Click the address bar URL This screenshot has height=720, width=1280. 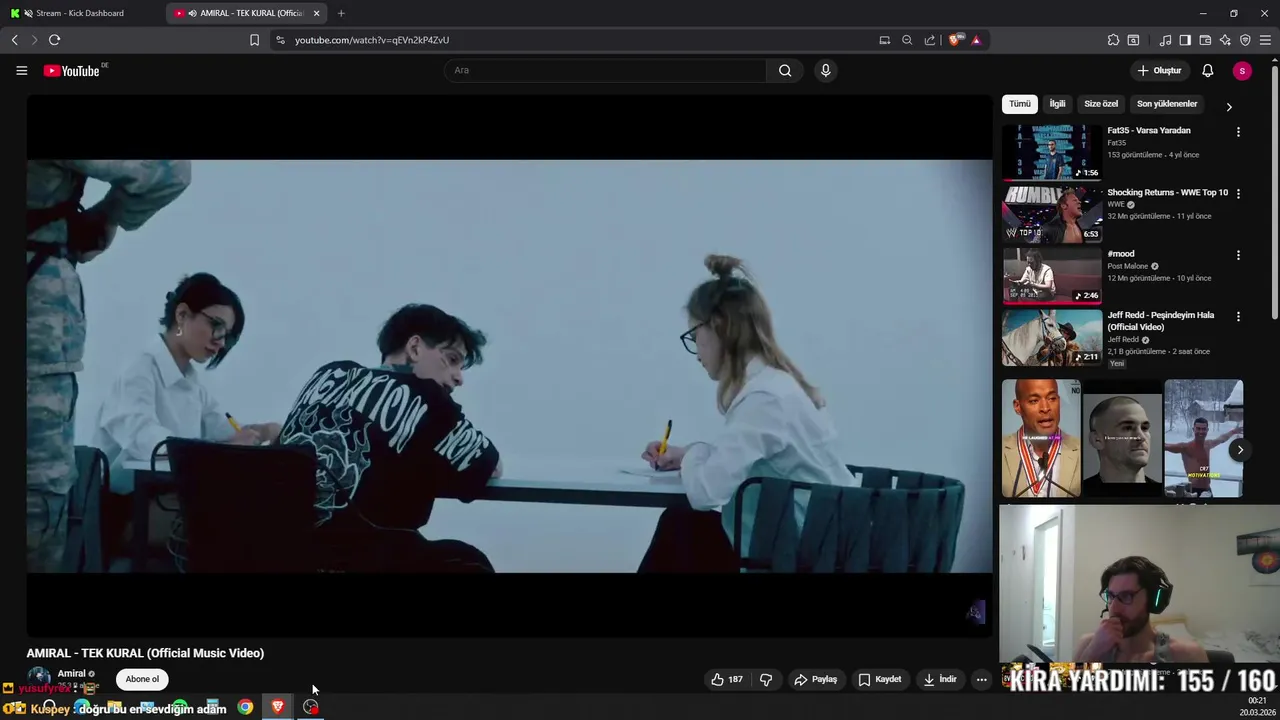[372, 40]
